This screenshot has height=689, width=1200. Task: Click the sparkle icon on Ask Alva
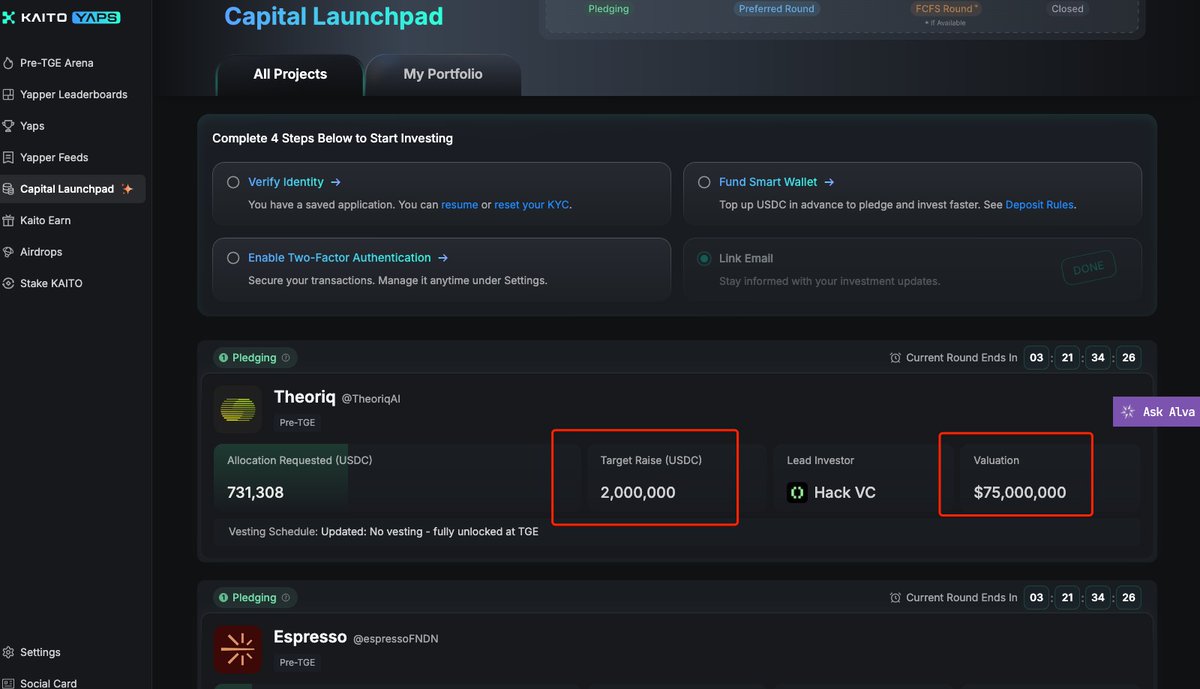1128,412
